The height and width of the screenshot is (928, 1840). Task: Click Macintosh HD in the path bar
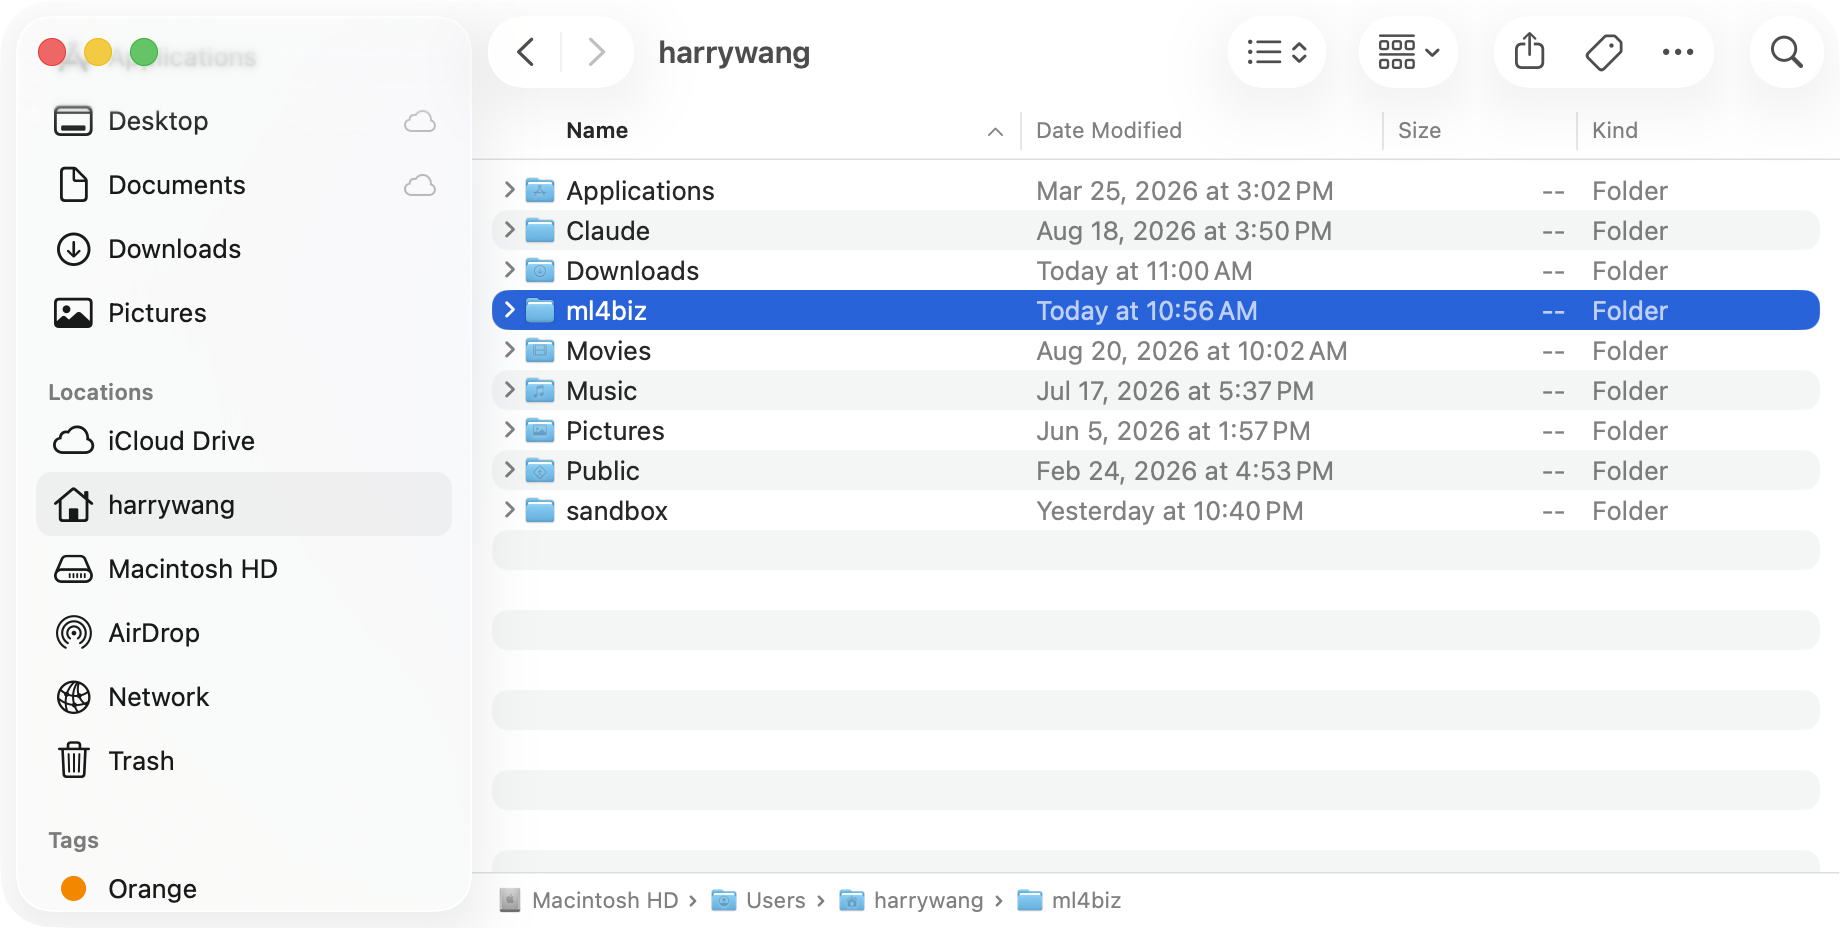click(x=589, y=900)
